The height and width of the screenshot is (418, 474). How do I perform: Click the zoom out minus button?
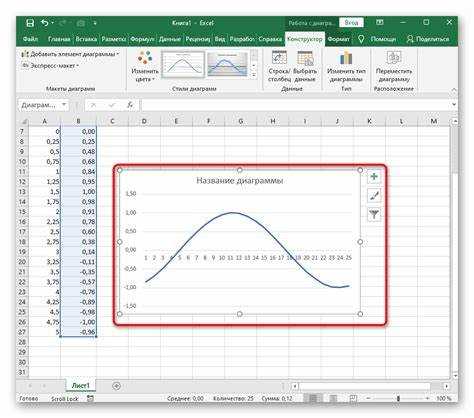point(368,398)
